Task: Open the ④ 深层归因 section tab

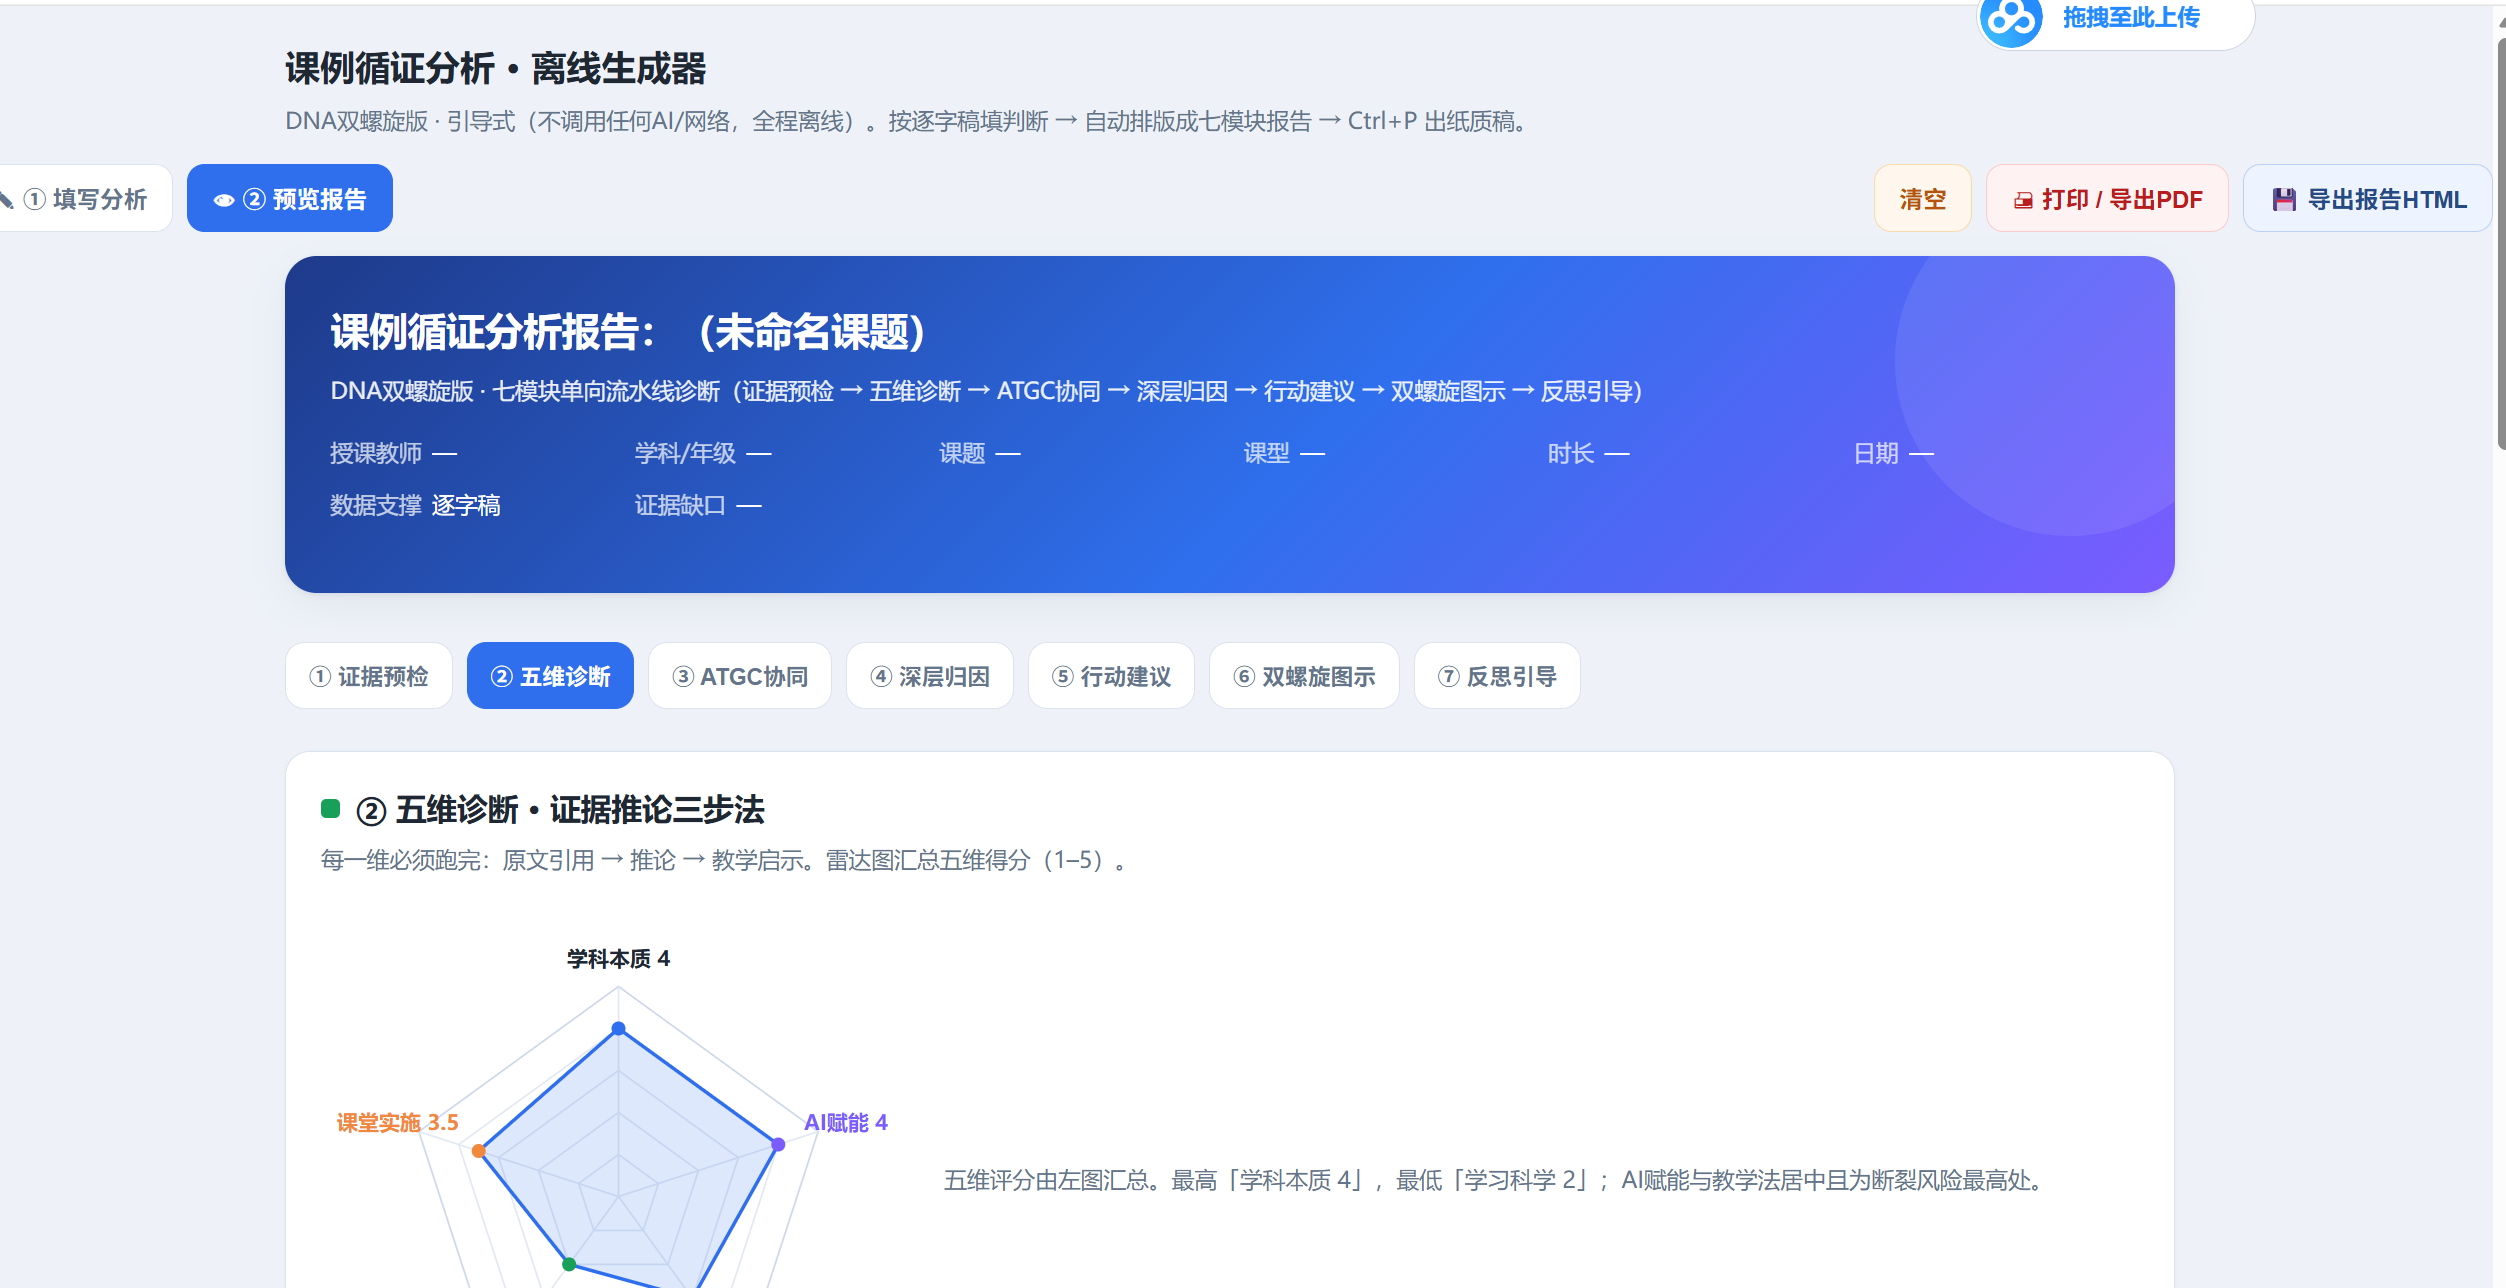Action: (930, 676)
